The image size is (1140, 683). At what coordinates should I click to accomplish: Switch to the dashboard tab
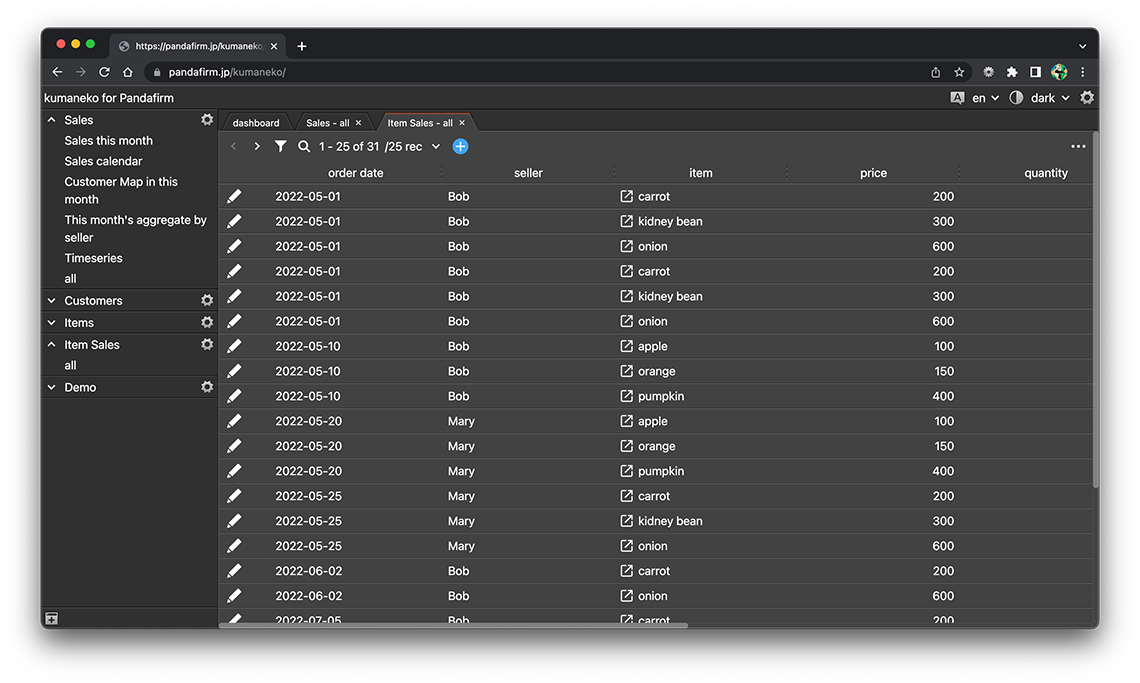tap(256, 123)
